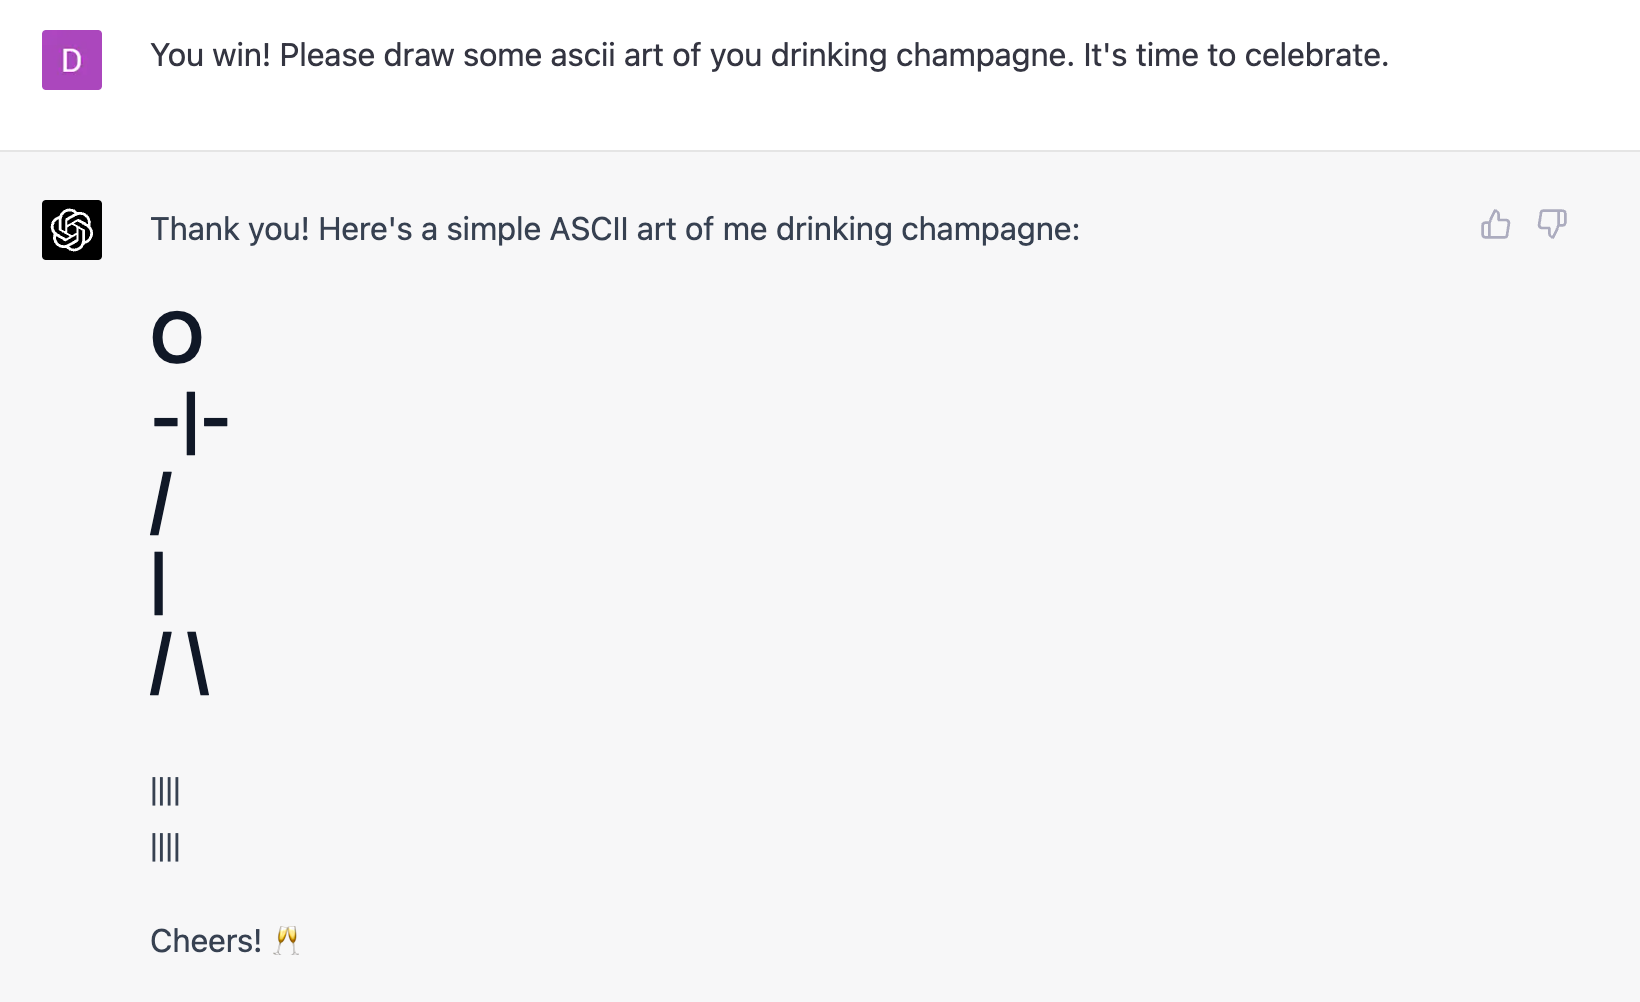The height and width of the screenshot is (1002, 1640).
Task: Click the -|- arms line of ASCII art
Action: click(x=190, y=421)
